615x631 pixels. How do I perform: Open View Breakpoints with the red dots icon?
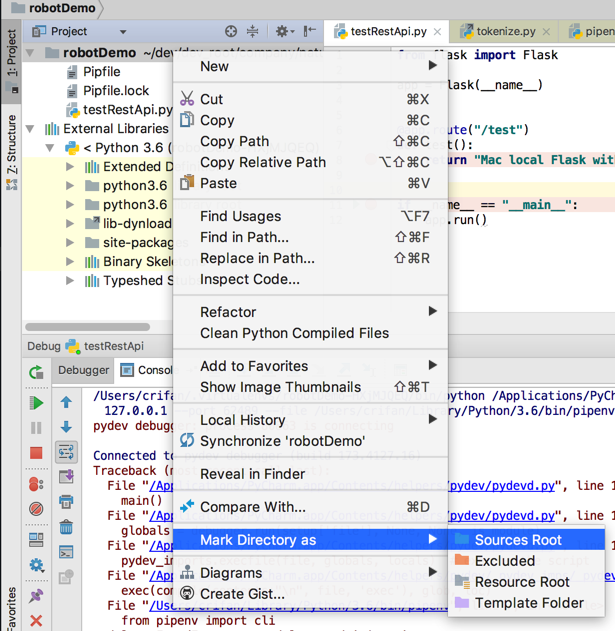pos(36,484)
